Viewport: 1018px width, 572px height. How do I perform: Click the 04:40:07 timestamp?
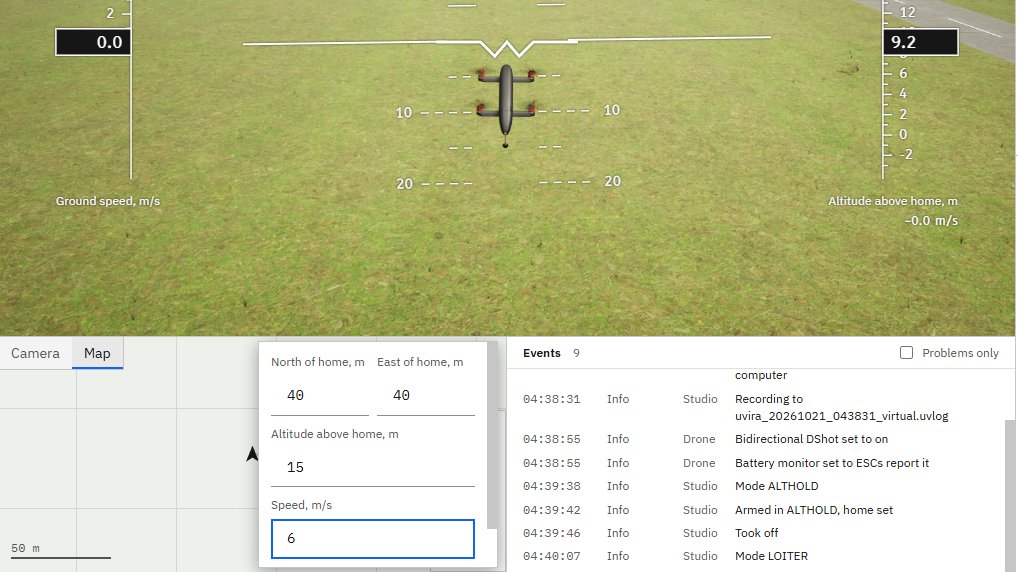coord(551,556)
